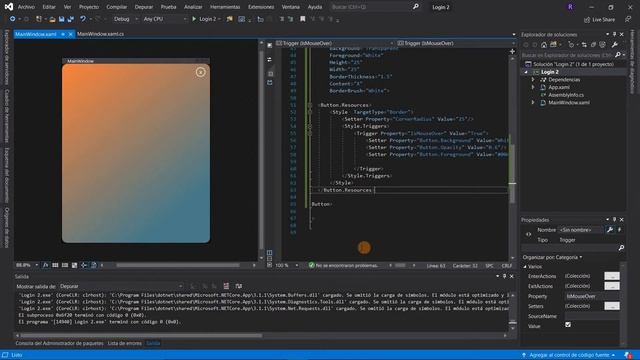Click the designer horizontal scrollbar

(178, 265)
